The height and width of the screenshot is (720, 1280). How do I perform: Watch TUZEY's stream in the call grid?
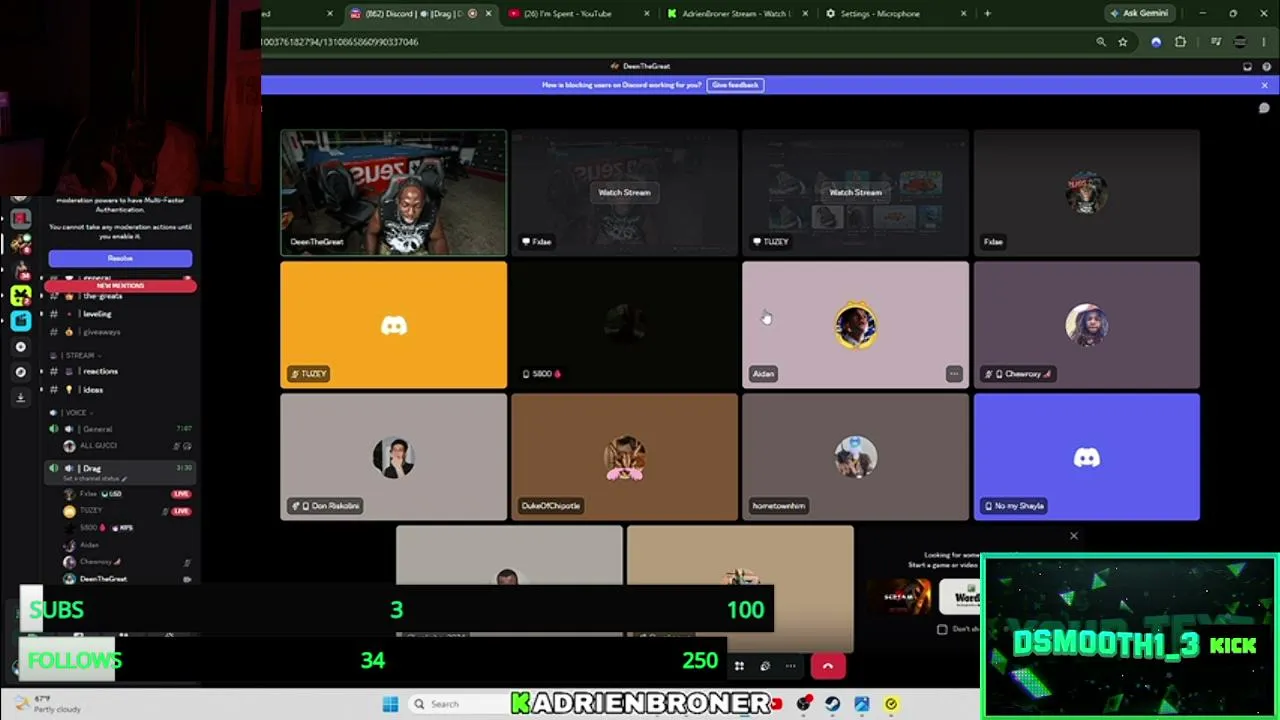tap(855, 192)
